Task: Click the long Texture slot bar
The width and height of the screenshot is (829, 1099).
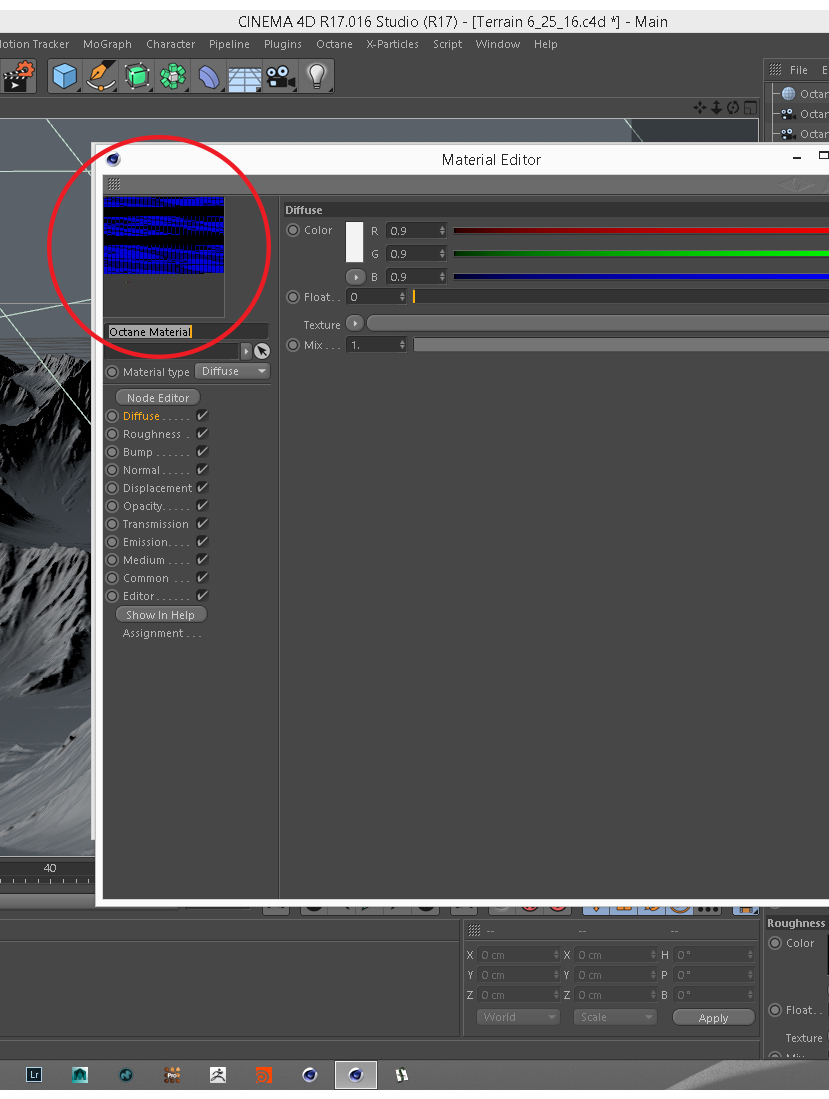Action: pyautogui.click(x=598, y=324)
